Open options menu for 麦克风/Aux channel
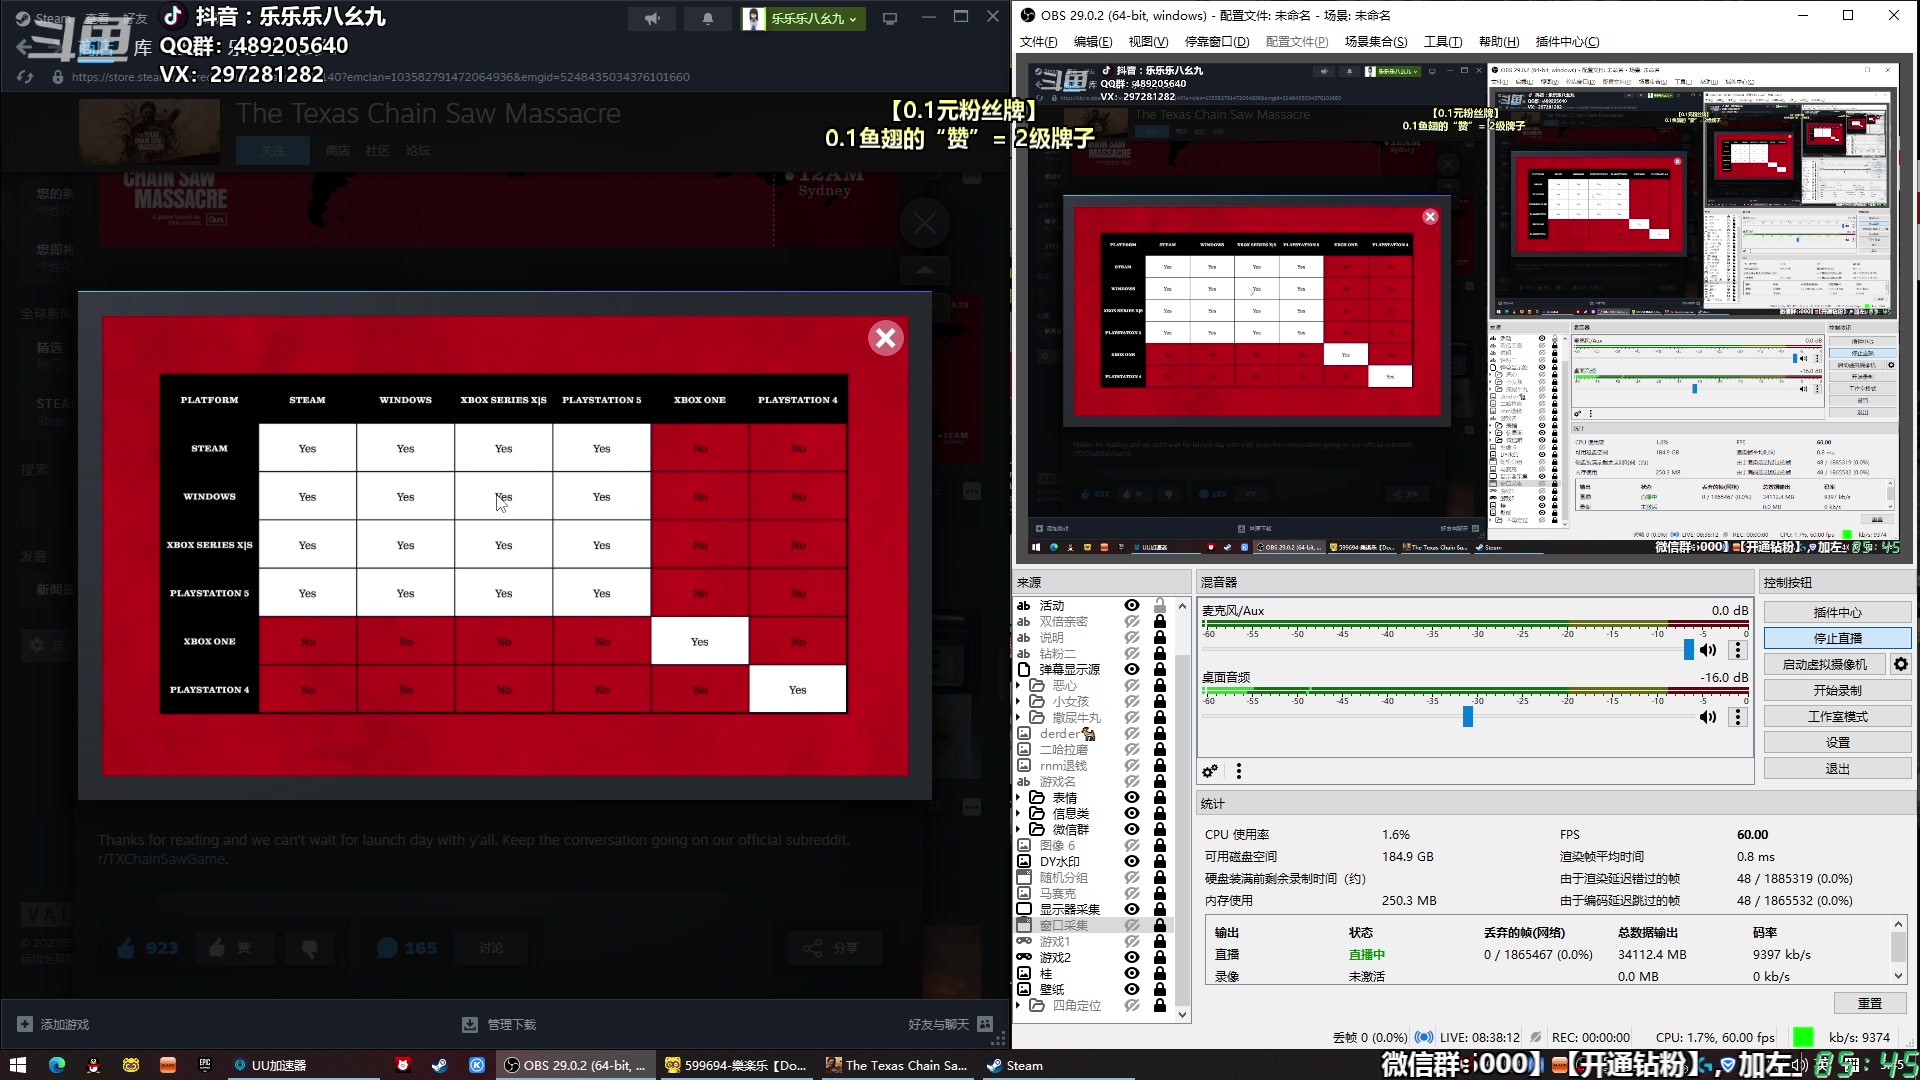Image resolution: width=1920 pixels, height=1080 pixels. (1738, 650)
